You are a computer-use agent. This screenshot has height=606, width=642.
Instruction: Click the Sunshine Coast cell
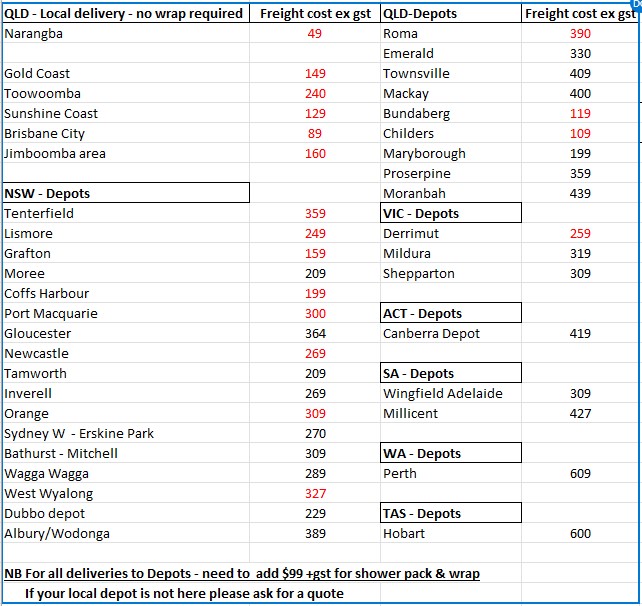coord(126,113)
